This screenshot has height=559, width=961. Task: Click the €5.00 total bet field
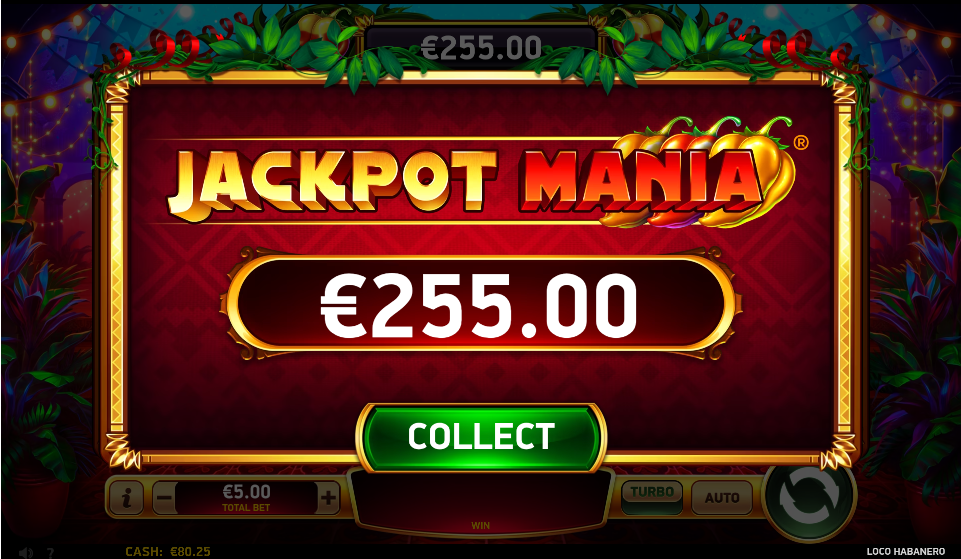tap(246, 497)
